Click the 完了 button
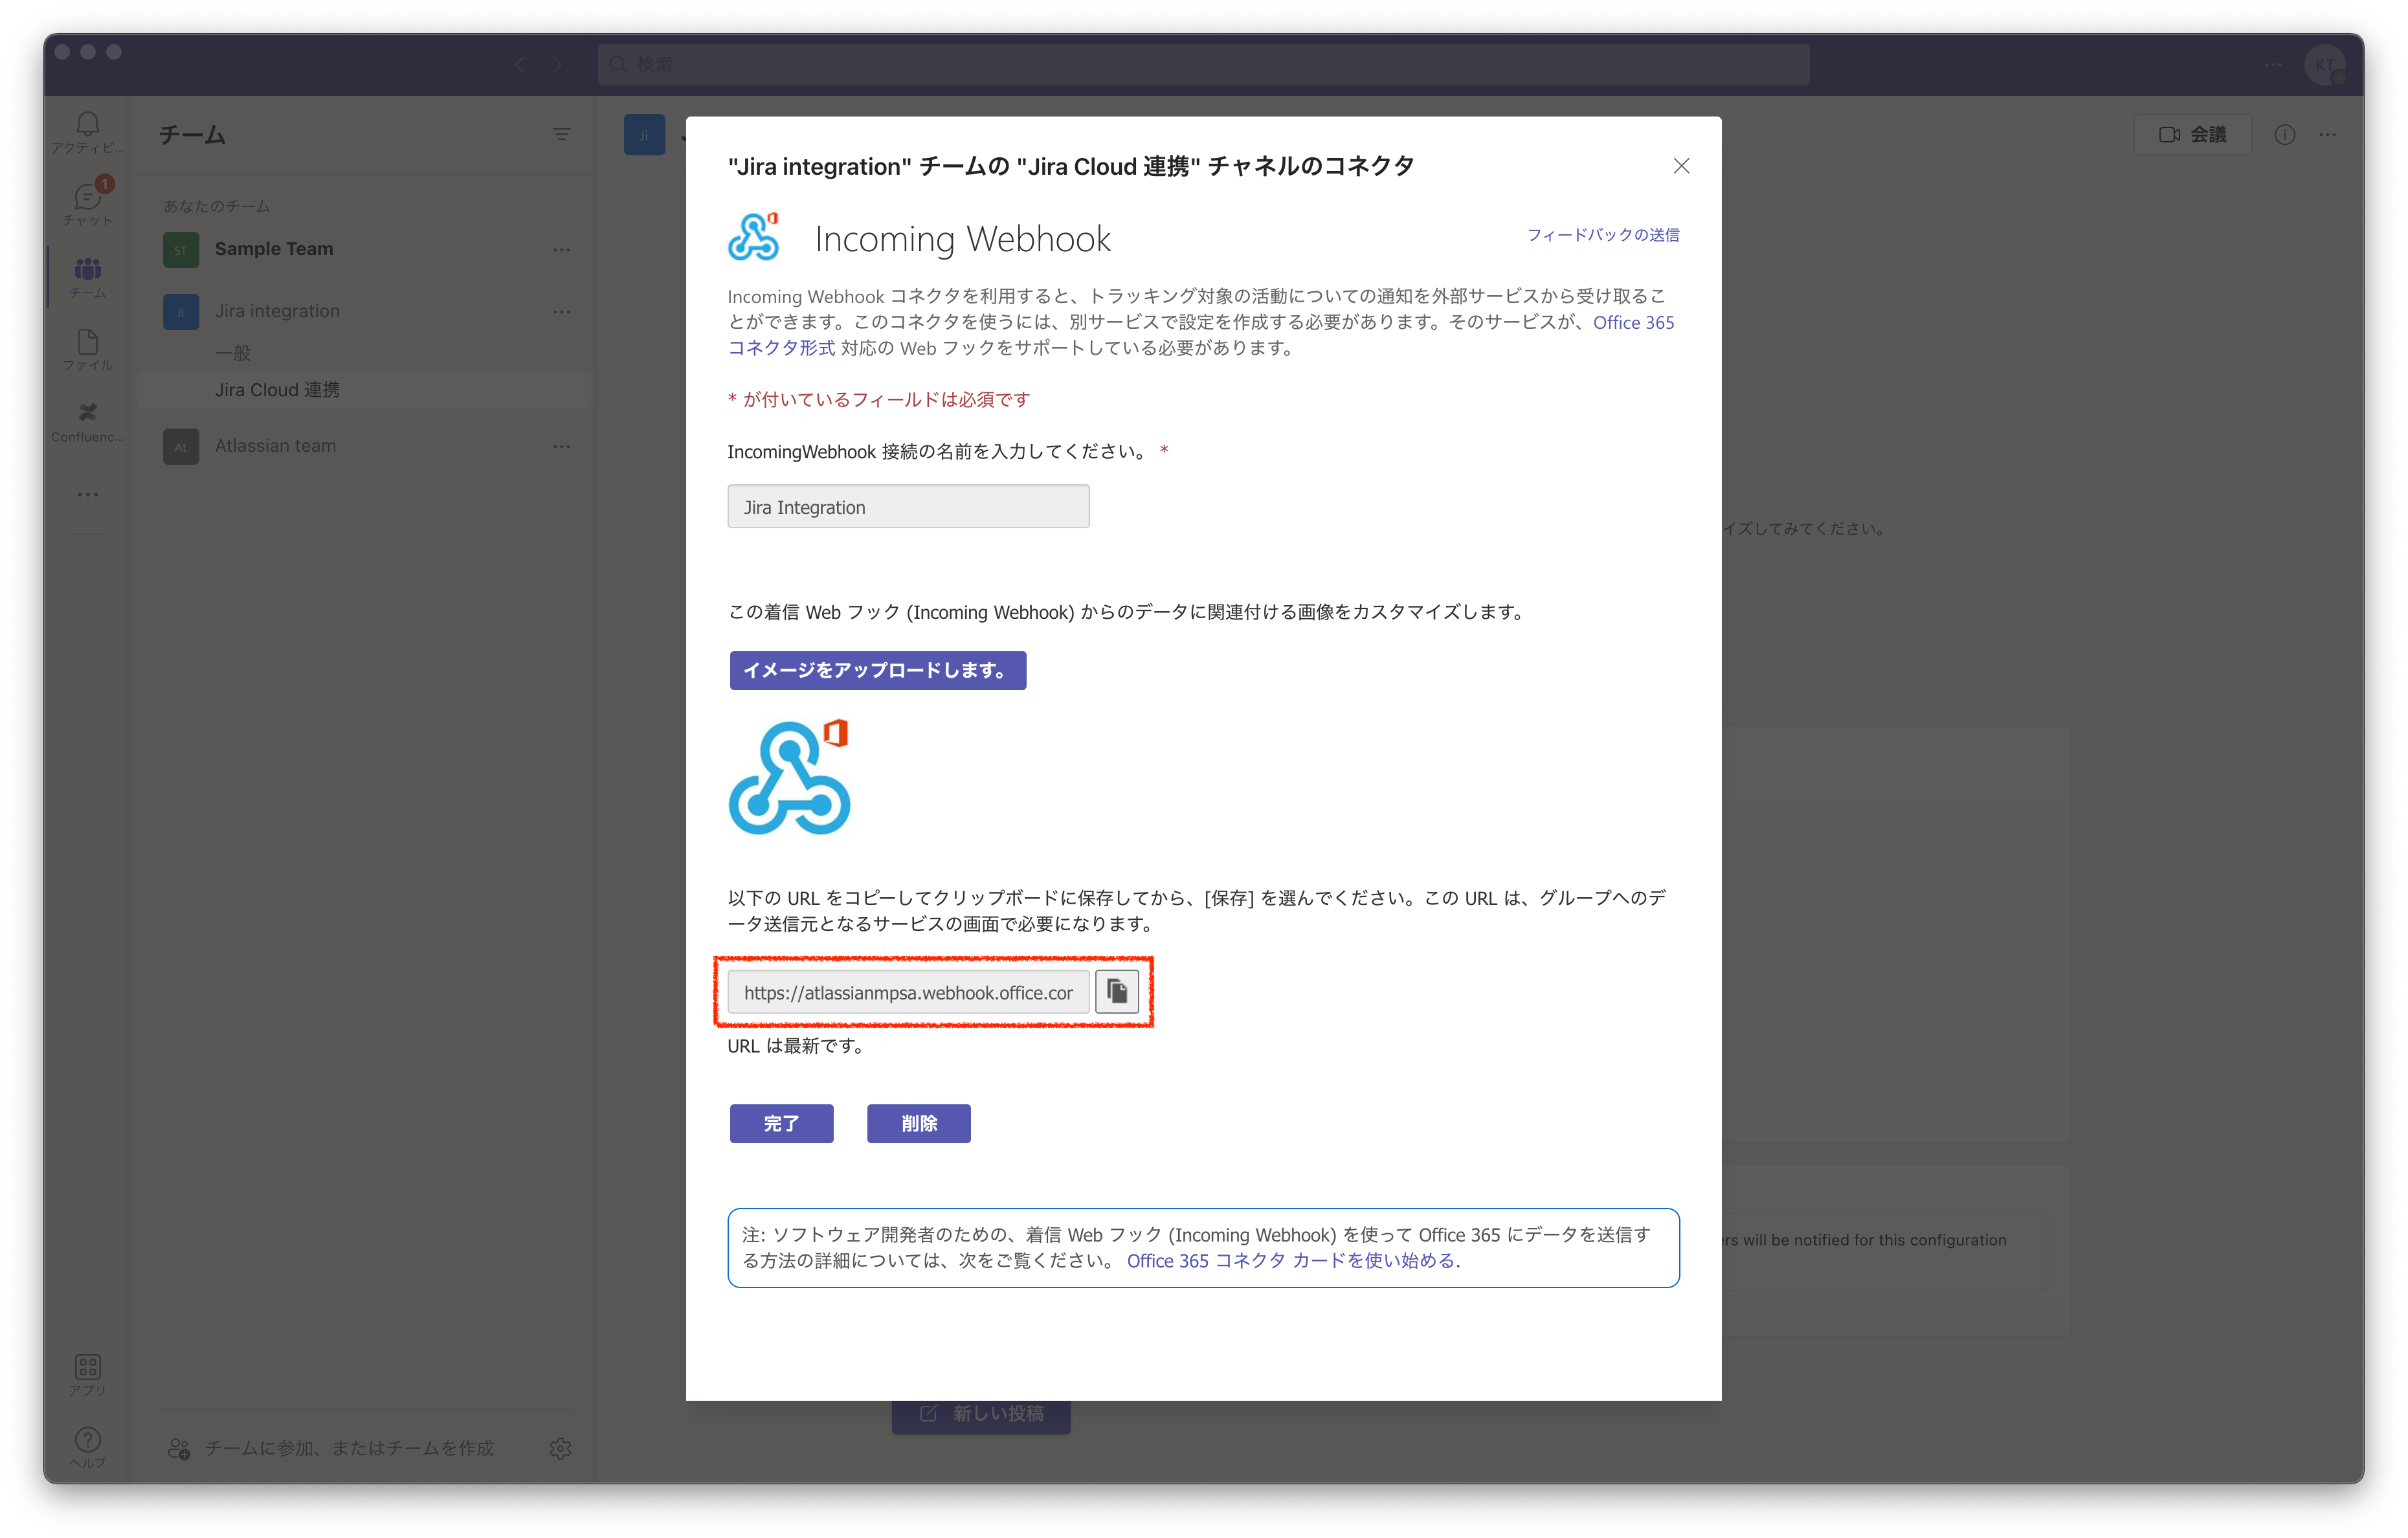 point(781,1123)
